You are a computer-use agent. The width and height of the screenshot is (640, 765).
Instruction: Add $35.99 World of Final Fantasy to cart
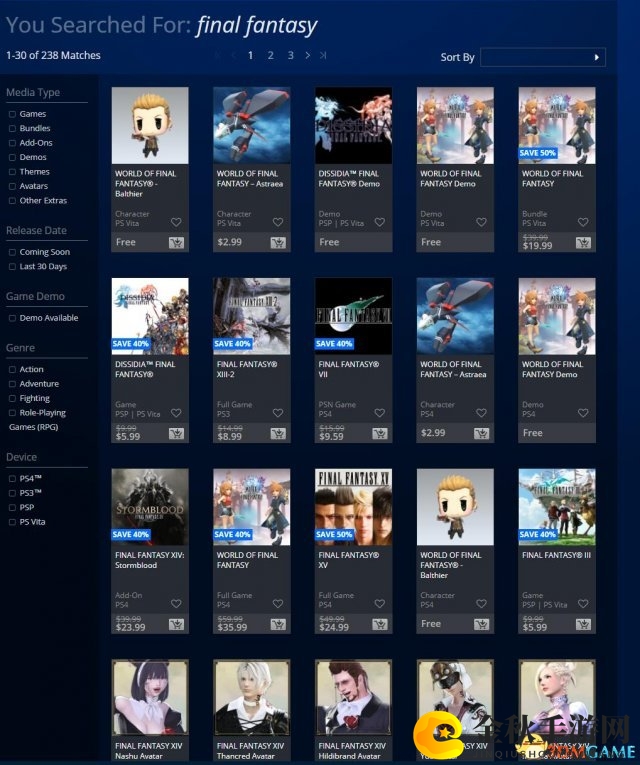(278, 624)
